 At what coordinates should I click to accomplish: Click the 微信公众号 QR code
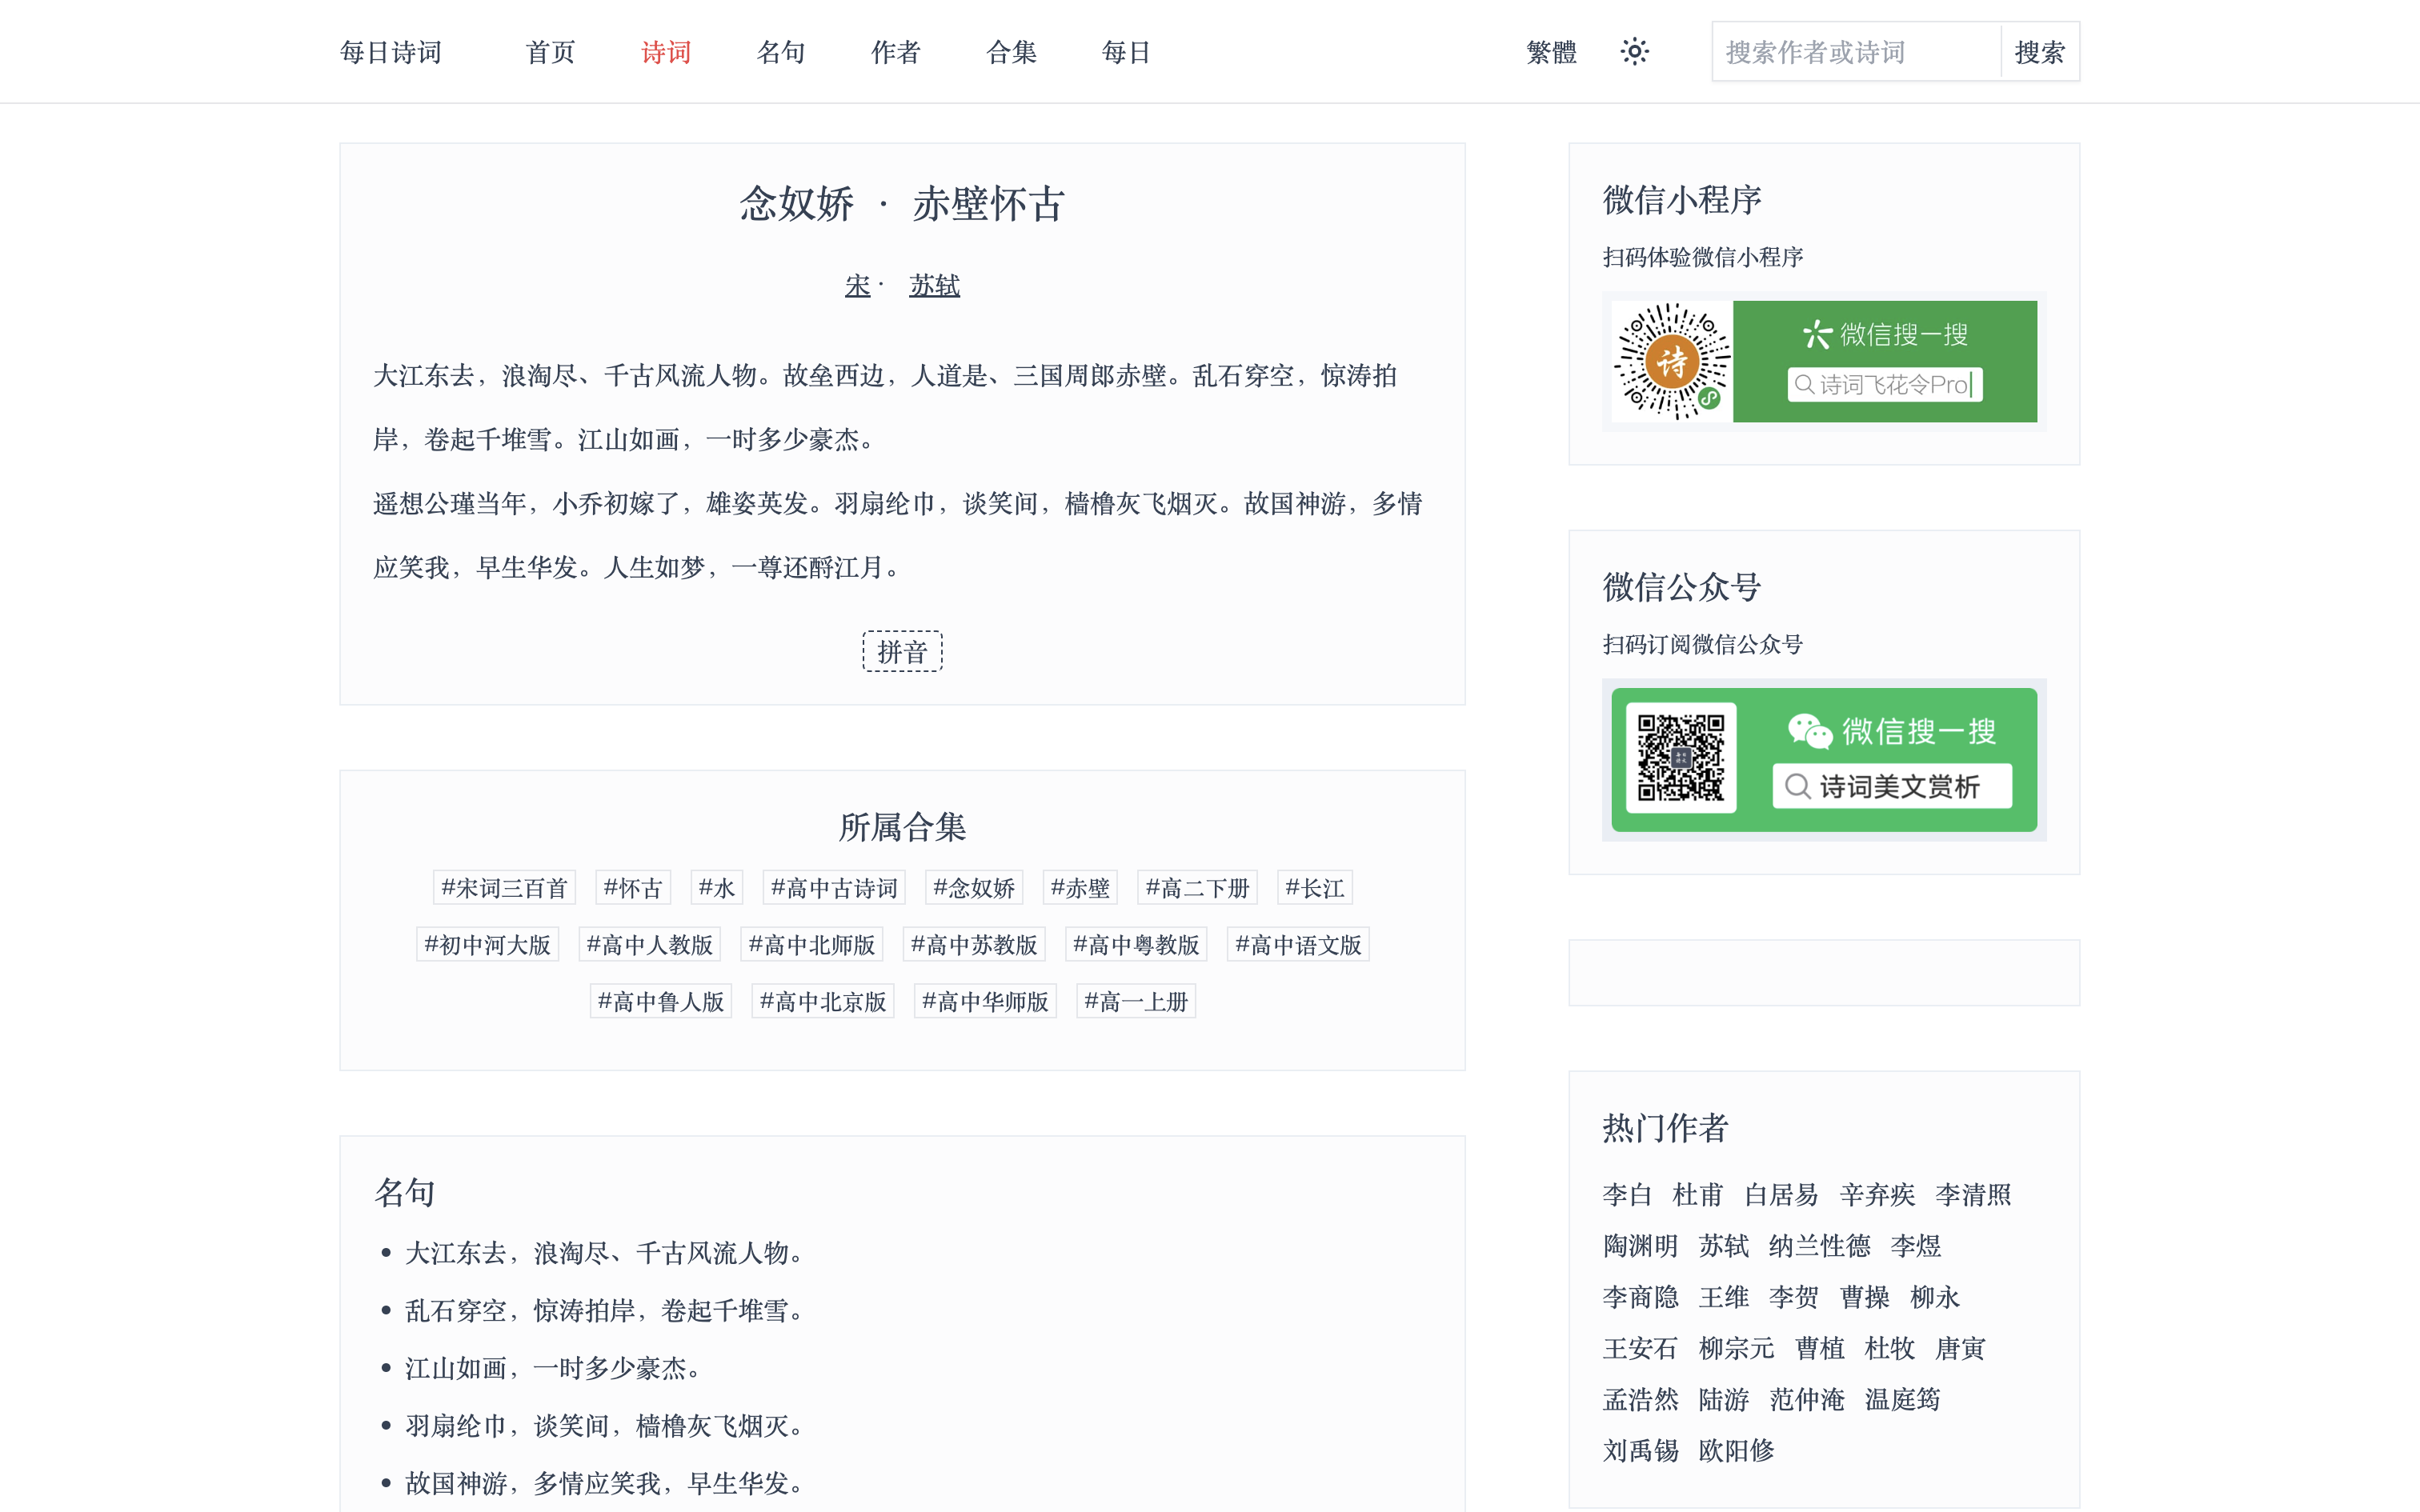point(1681,758)
